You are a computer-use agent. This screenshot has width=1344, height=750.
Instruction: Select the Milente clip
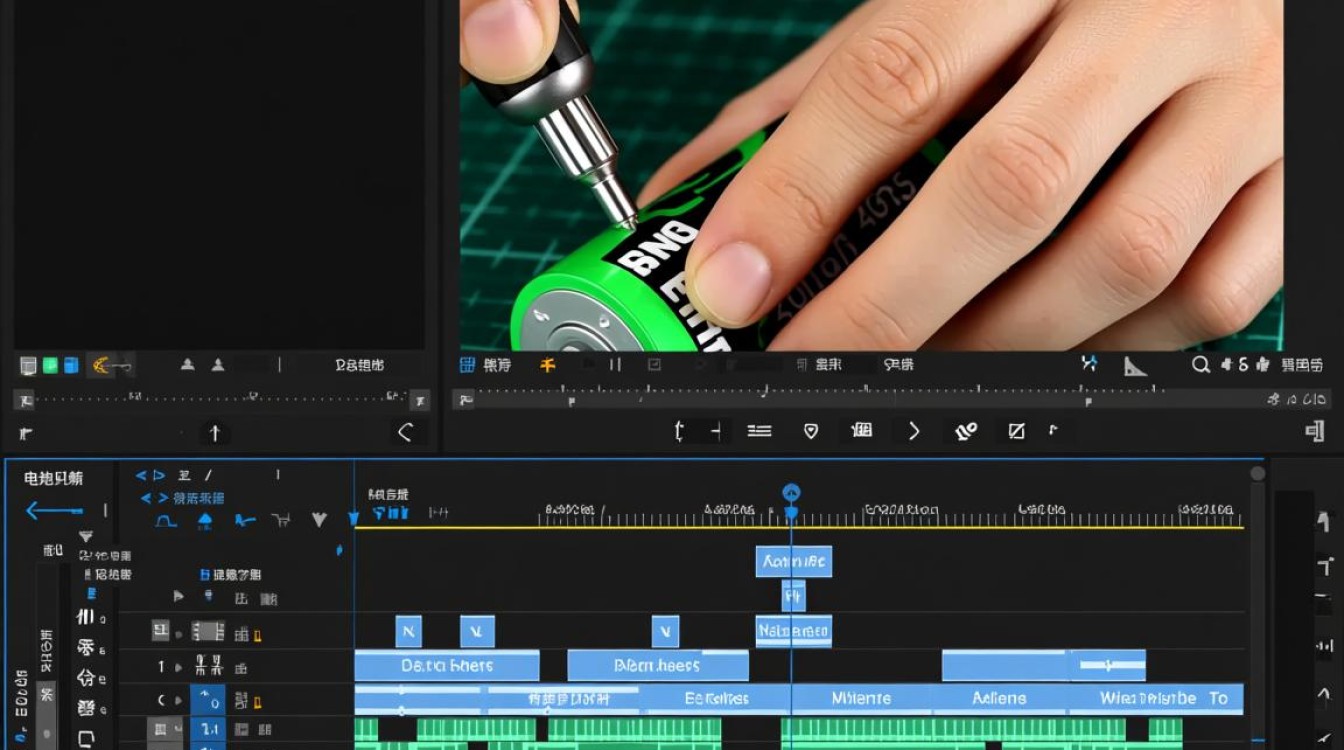tap(861, 698)
